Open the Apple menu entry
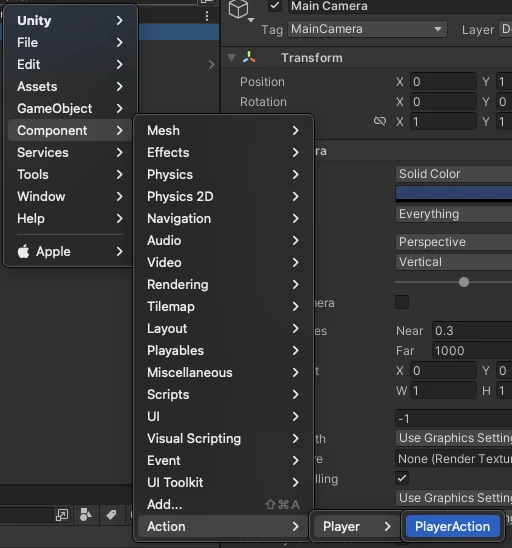Screen dimensions: 512x548 pyautogui.click(x=70, y=252)
